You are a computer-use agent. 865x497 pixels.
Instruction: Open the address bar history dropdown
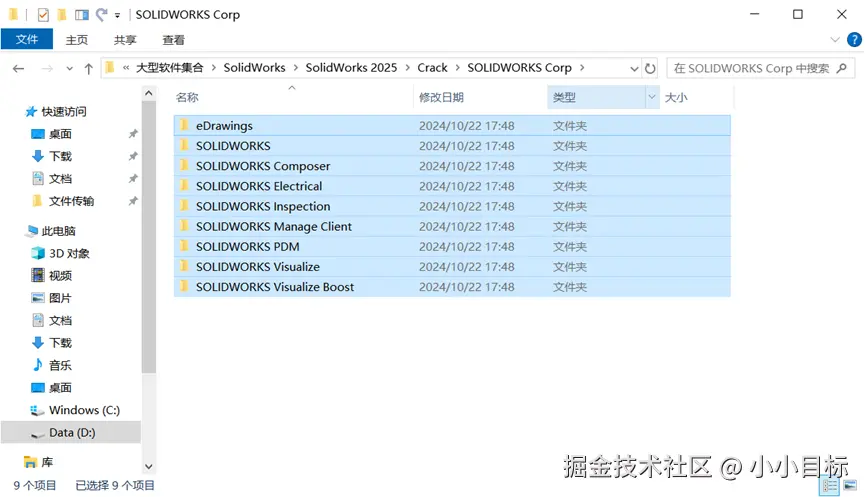click(x=634, y=68)
